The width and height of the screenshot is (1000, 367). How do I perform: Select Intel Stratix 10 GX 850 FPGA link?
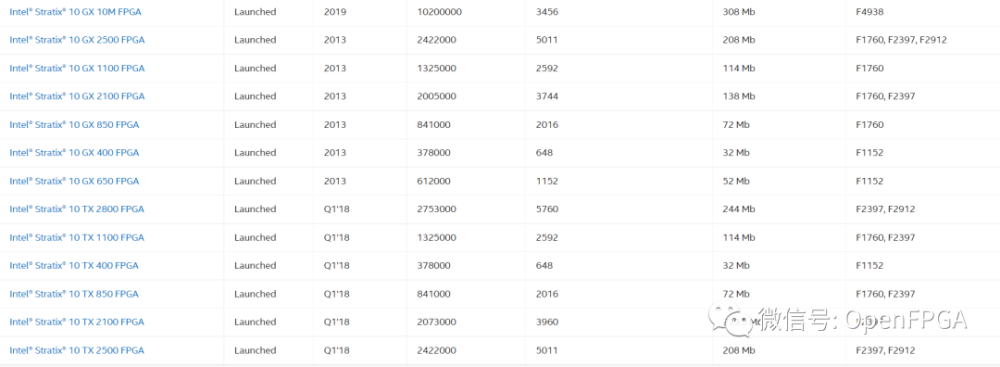74,124
